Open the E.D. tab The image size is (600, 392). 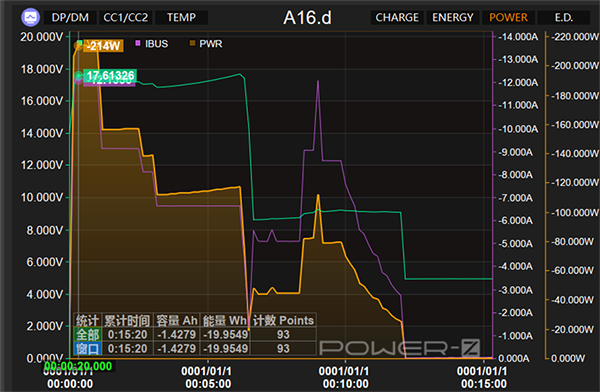564,18
